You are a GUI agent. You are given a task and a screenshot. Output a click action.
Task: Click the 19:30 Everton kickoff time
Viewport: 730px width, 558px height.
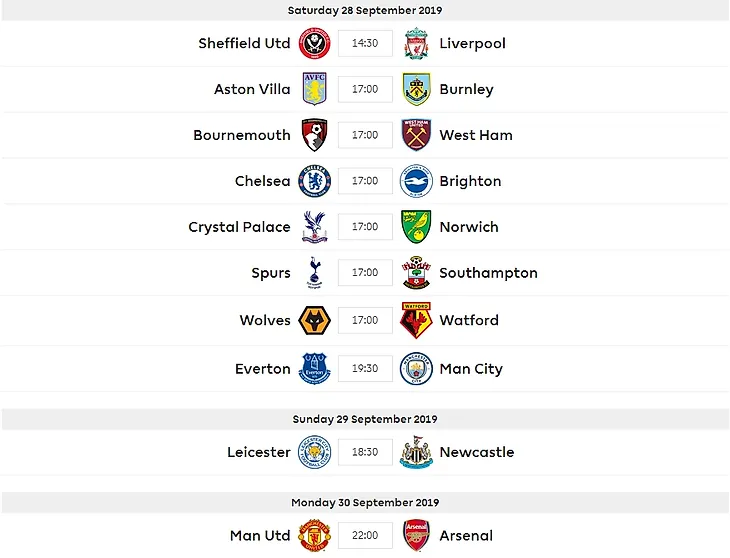[x=365, y=368]
